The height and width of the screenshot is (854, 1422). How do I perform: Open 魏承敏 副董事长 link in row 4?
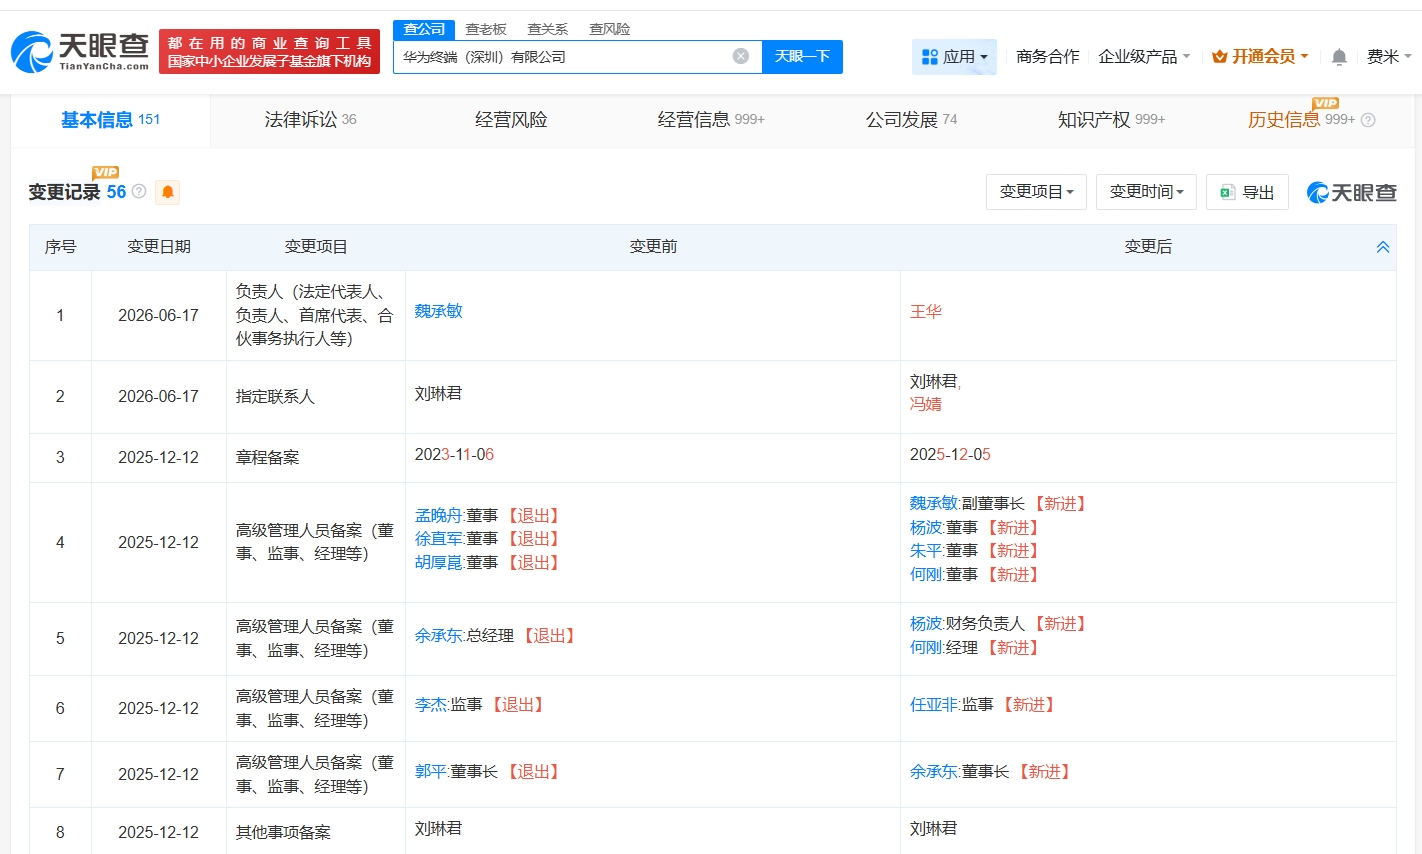click(933, 504)
